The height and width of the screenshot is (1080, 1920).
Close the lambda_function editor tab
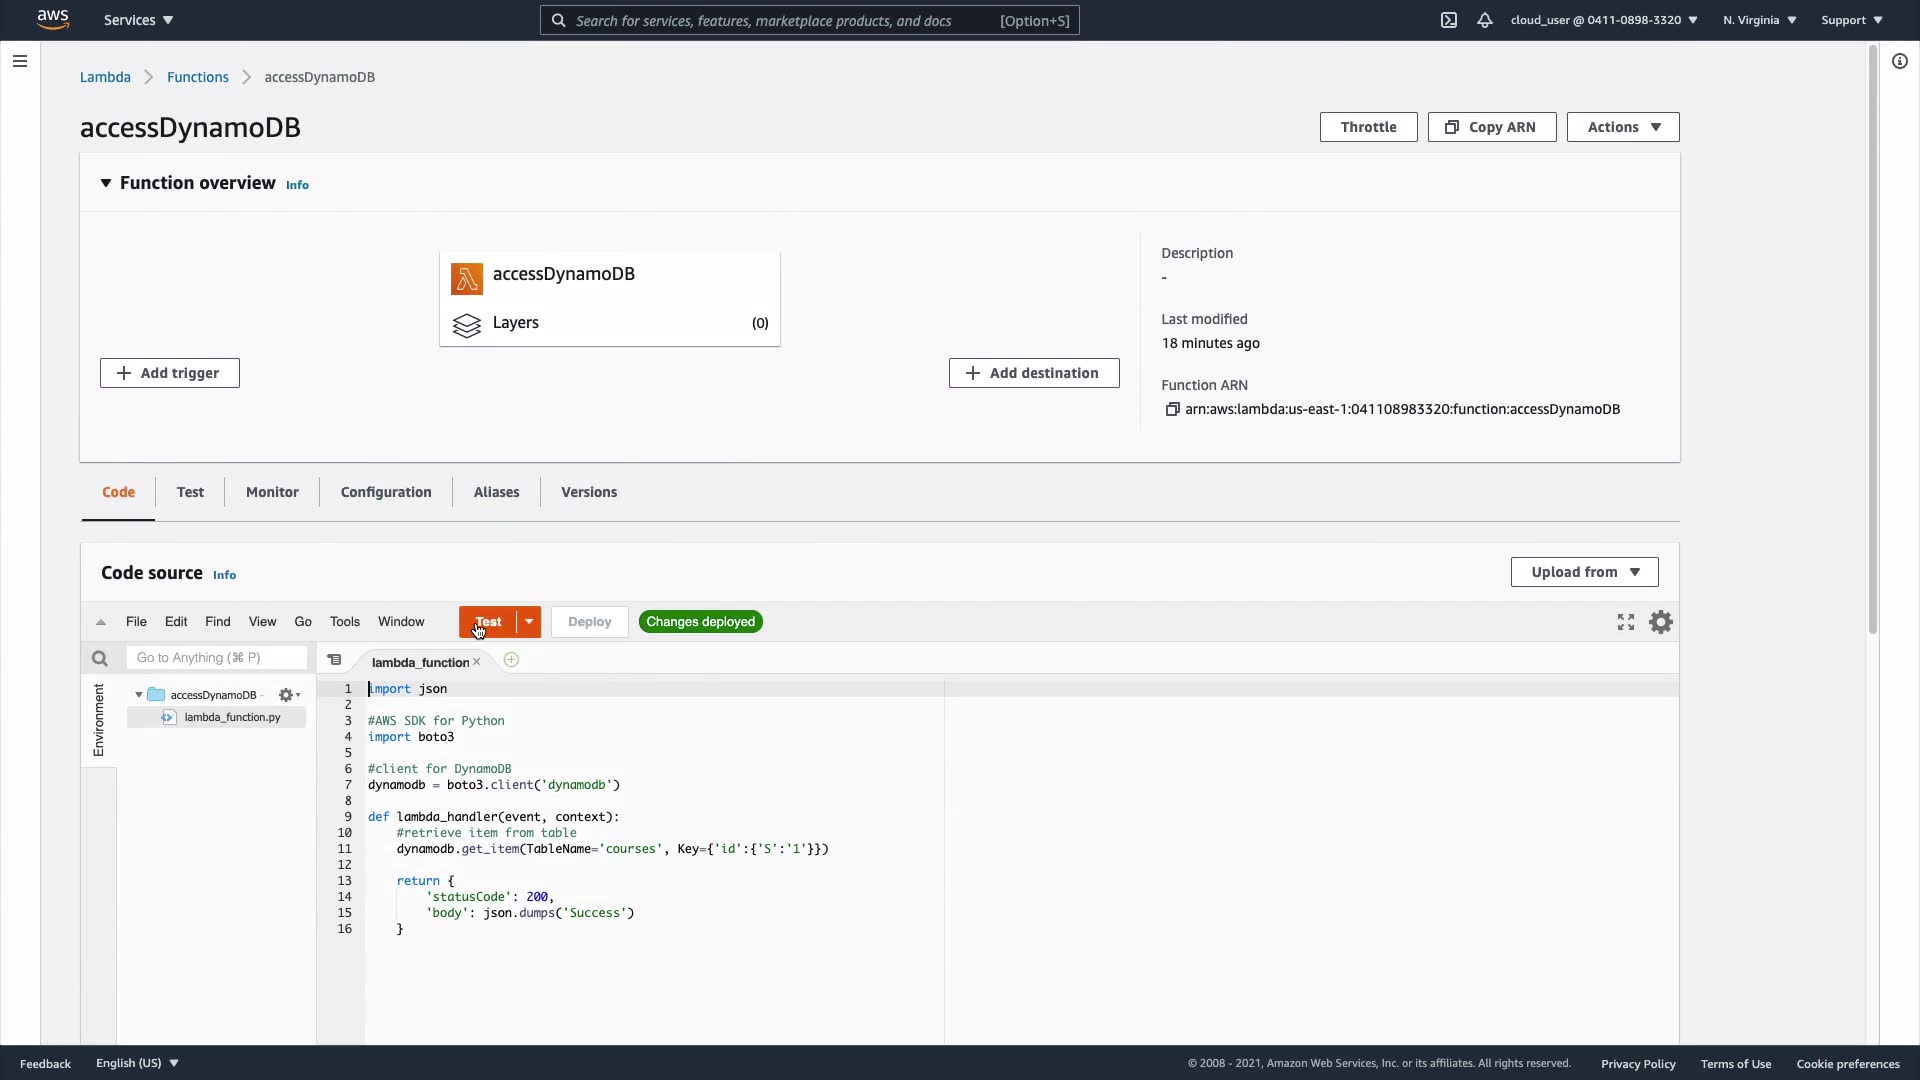[x=477, y=662]
